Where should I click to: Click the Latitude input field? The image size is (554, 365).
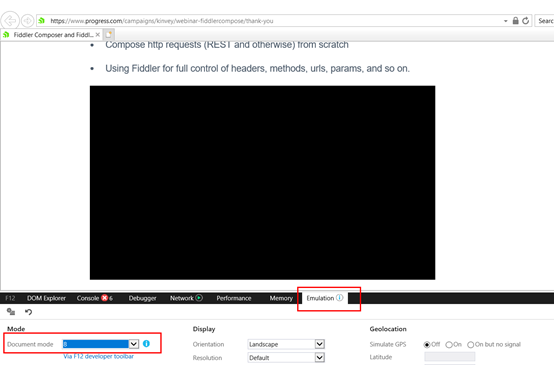[450, 357]
